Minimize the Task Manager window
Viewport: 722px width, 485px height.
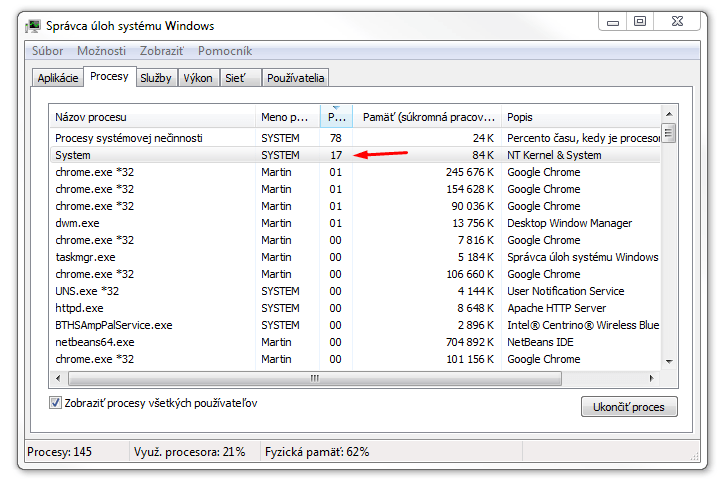point(613,21)
